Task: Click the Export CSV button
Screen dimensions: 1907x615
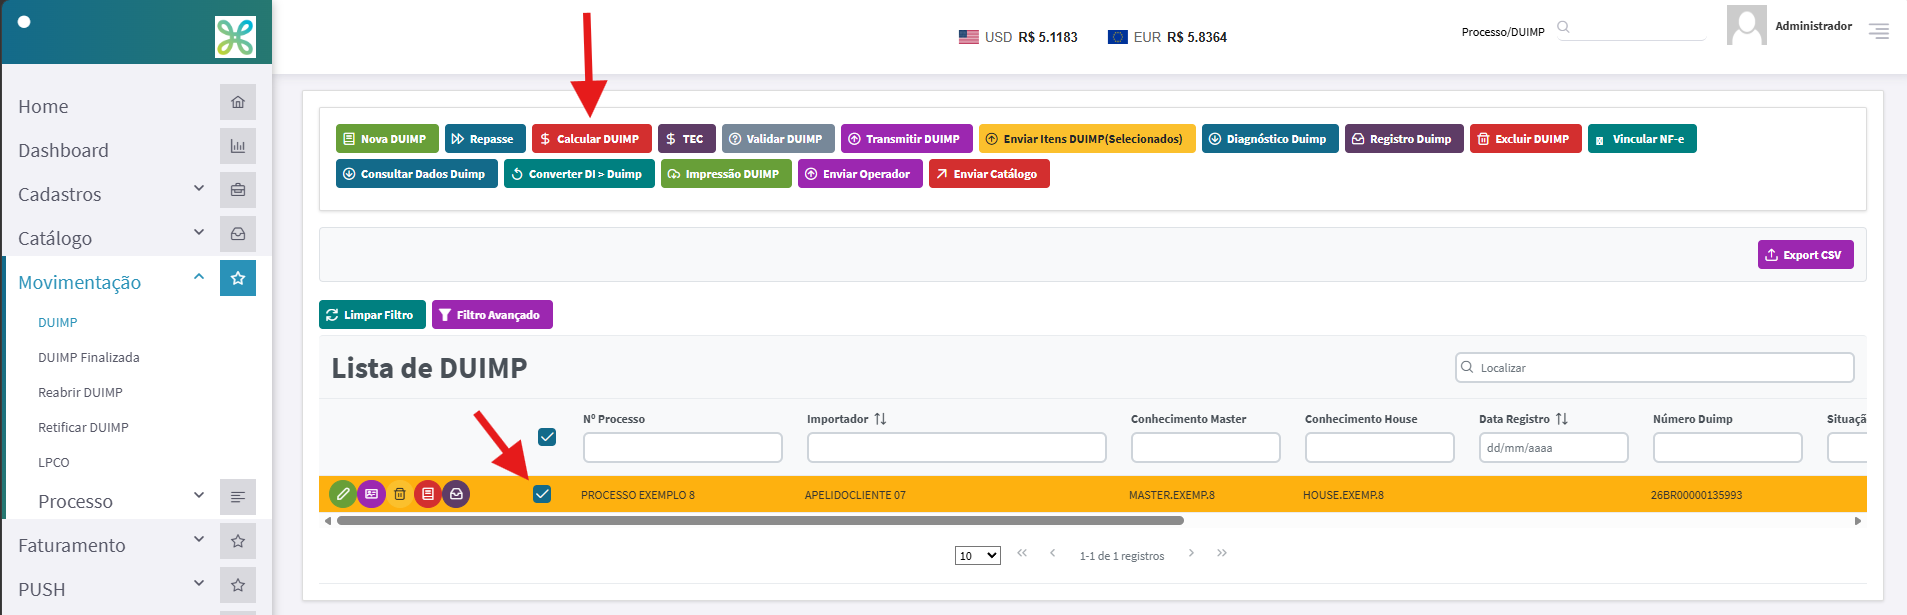Action: pos(1806,255)
